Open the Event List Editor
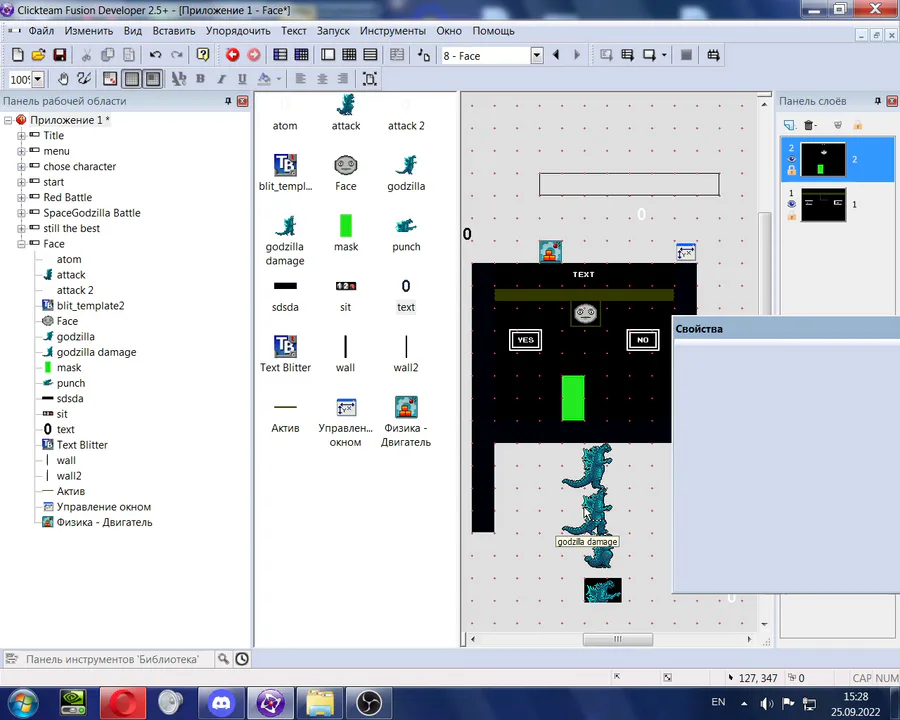 [x=370, y=55]
